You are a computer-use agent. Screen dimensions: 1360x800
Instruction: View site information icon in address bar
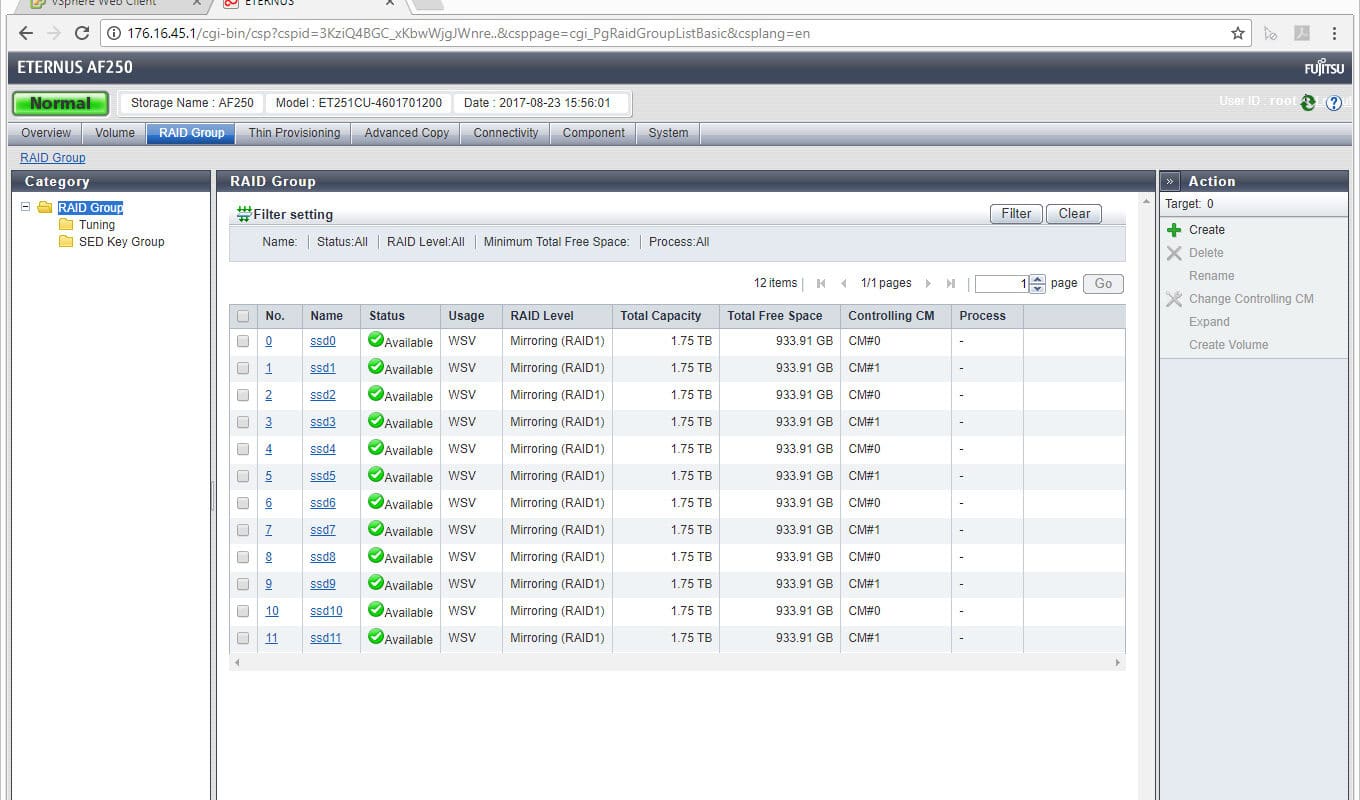[115, 33]
